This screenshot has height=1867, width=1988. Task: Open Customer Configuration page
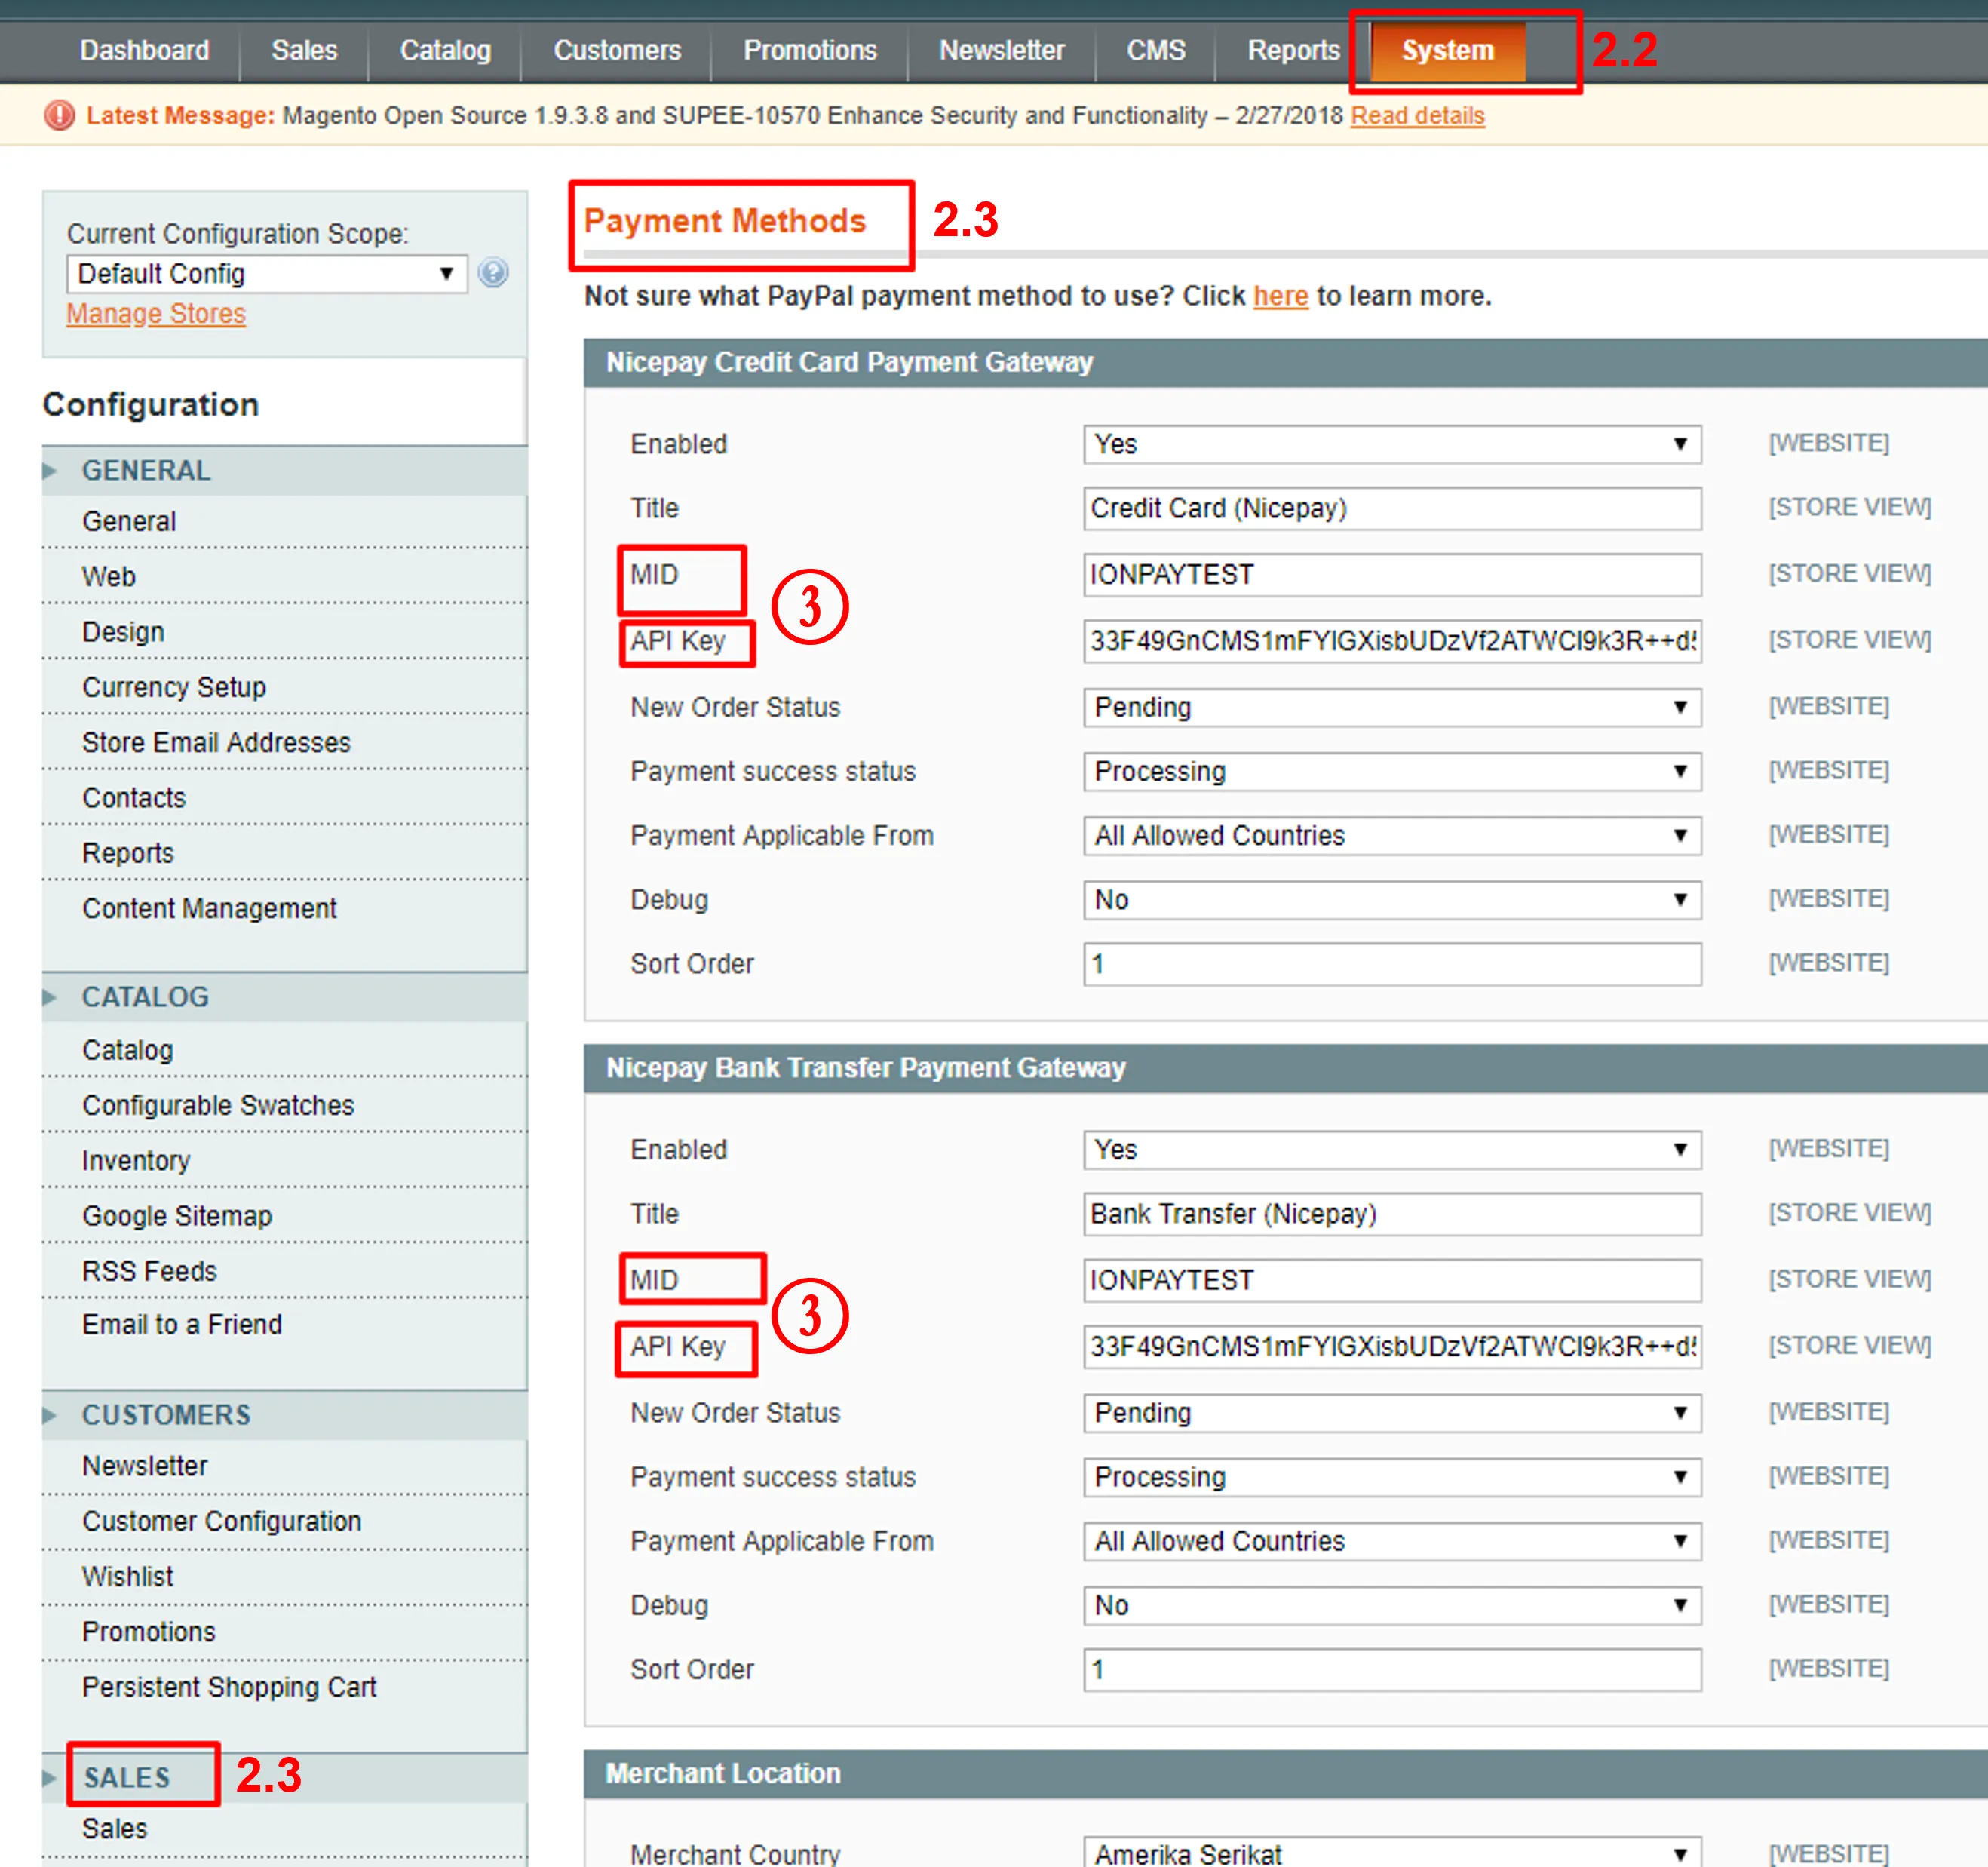[x=284, y=1521]
